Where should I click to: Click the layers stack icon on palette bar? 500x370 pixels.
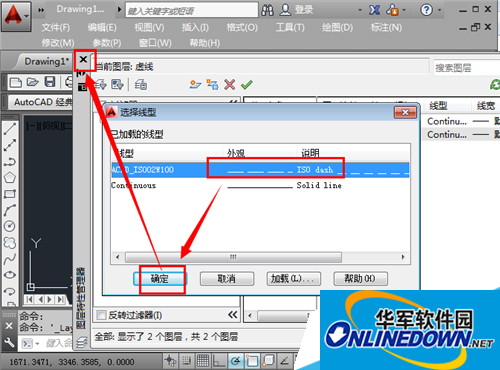pyautogui.click(x=82, y=342)
